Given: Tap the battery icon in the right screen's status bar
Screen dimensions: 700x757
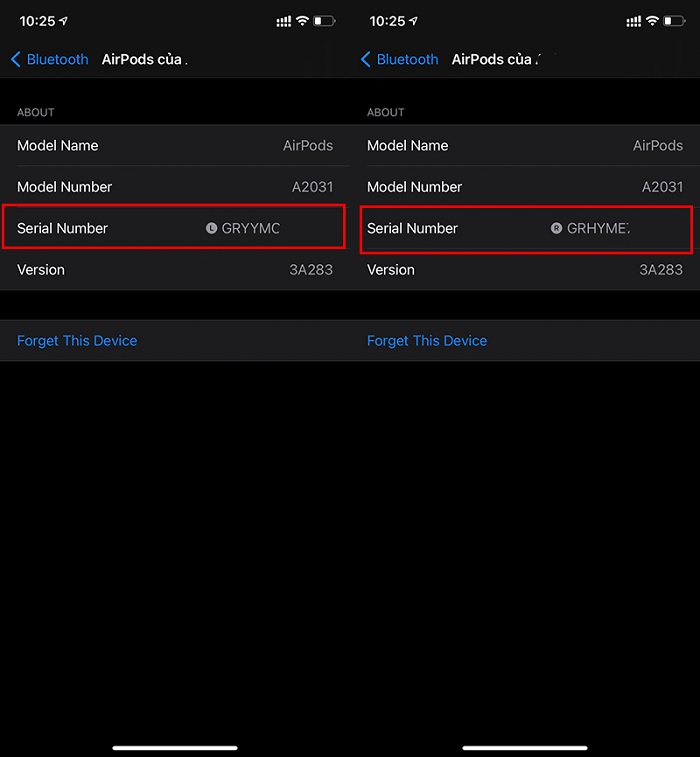Looking at the screenshot, I should pyautogui.click(x=675, y=21).
